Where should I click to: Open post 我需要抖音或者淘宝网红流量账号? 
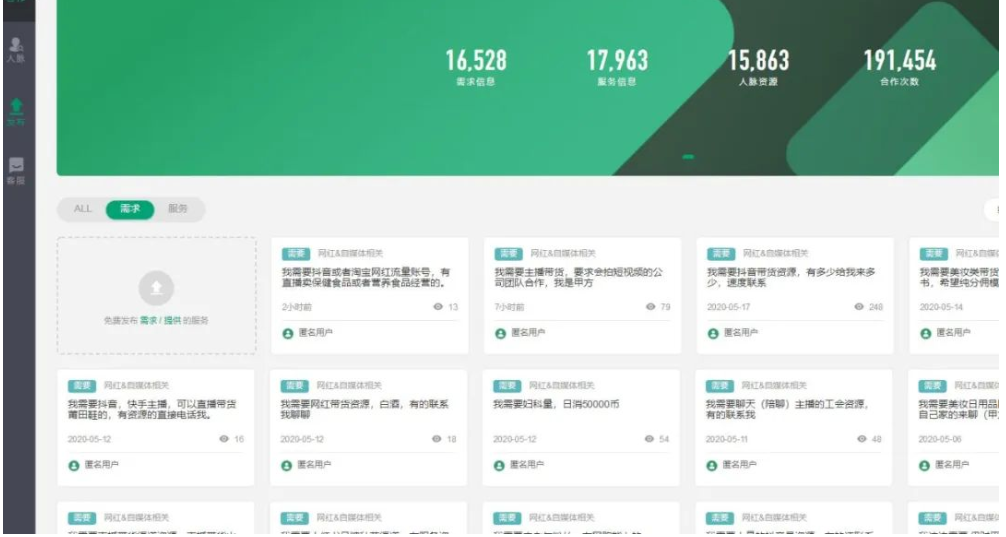coord(366,277)
